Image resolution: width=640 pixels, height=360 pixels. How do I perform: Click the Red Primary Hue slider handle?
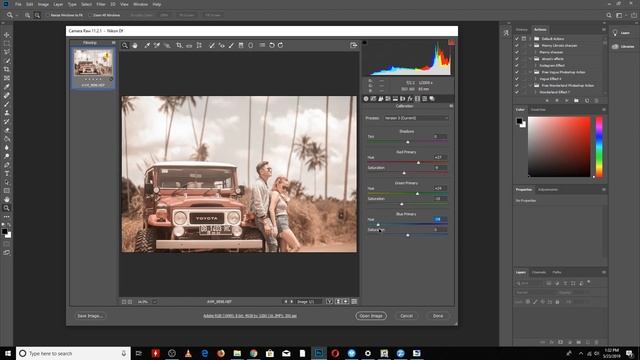coord(418,162)
